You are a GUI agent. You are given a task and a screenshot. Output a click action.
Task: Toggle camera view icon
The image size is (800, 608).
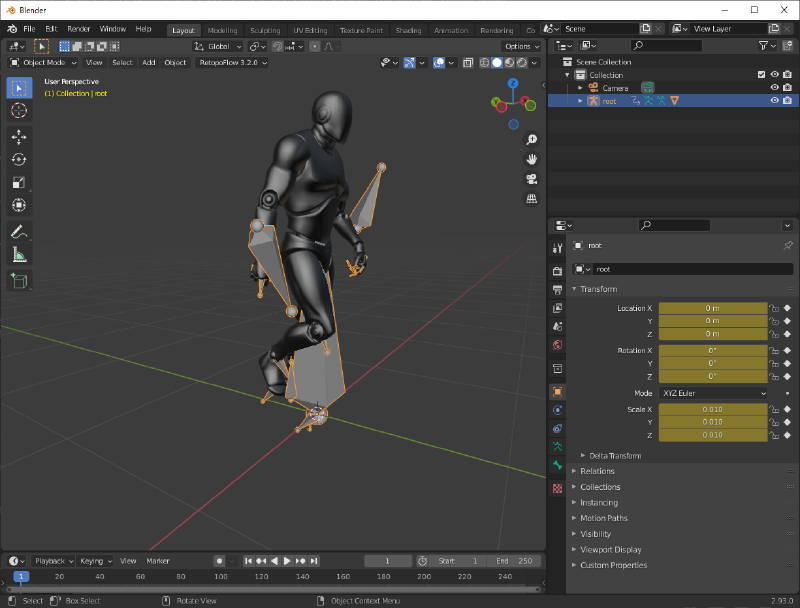click(x=532, y=179)
